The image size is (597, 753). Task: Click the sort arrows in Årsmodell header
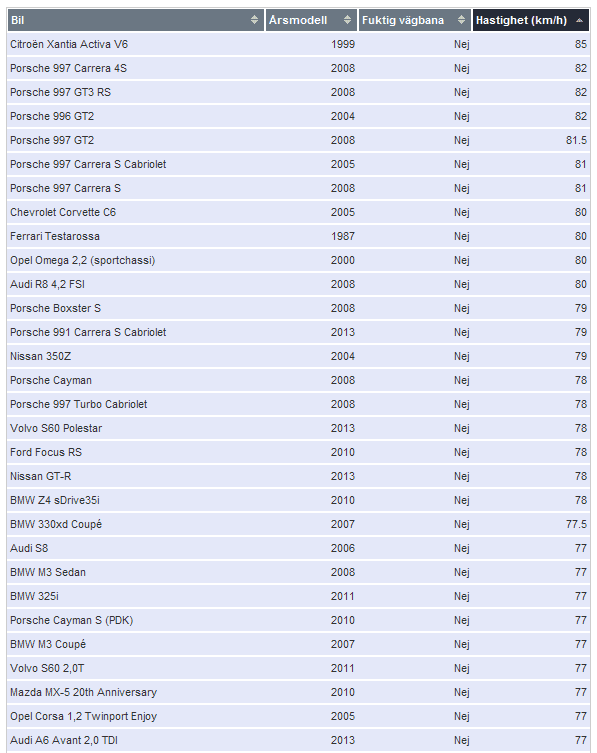[347, 20]
